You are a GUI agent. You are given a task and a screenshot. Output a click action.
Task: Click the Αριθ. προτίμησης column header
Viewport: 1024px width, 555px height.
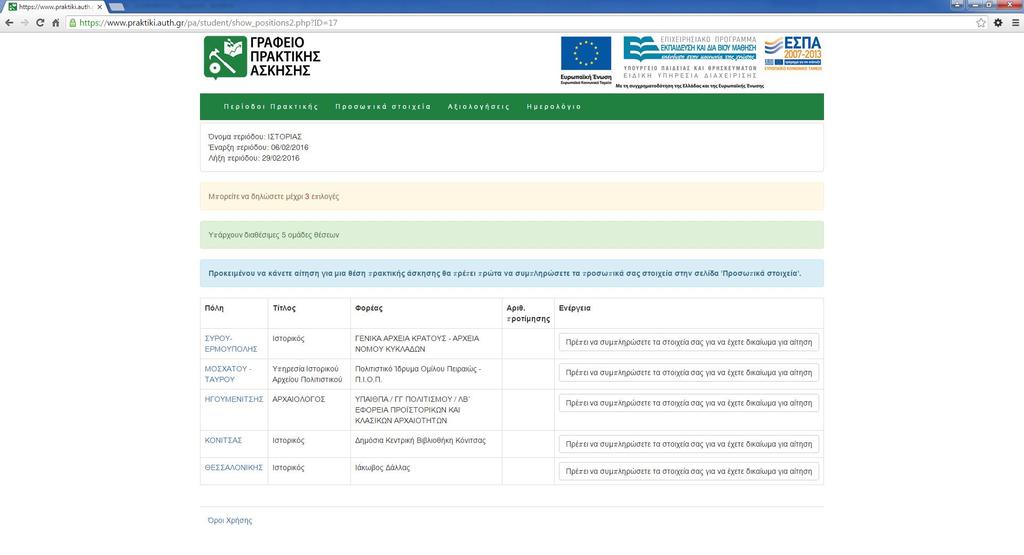click(528, 313)
